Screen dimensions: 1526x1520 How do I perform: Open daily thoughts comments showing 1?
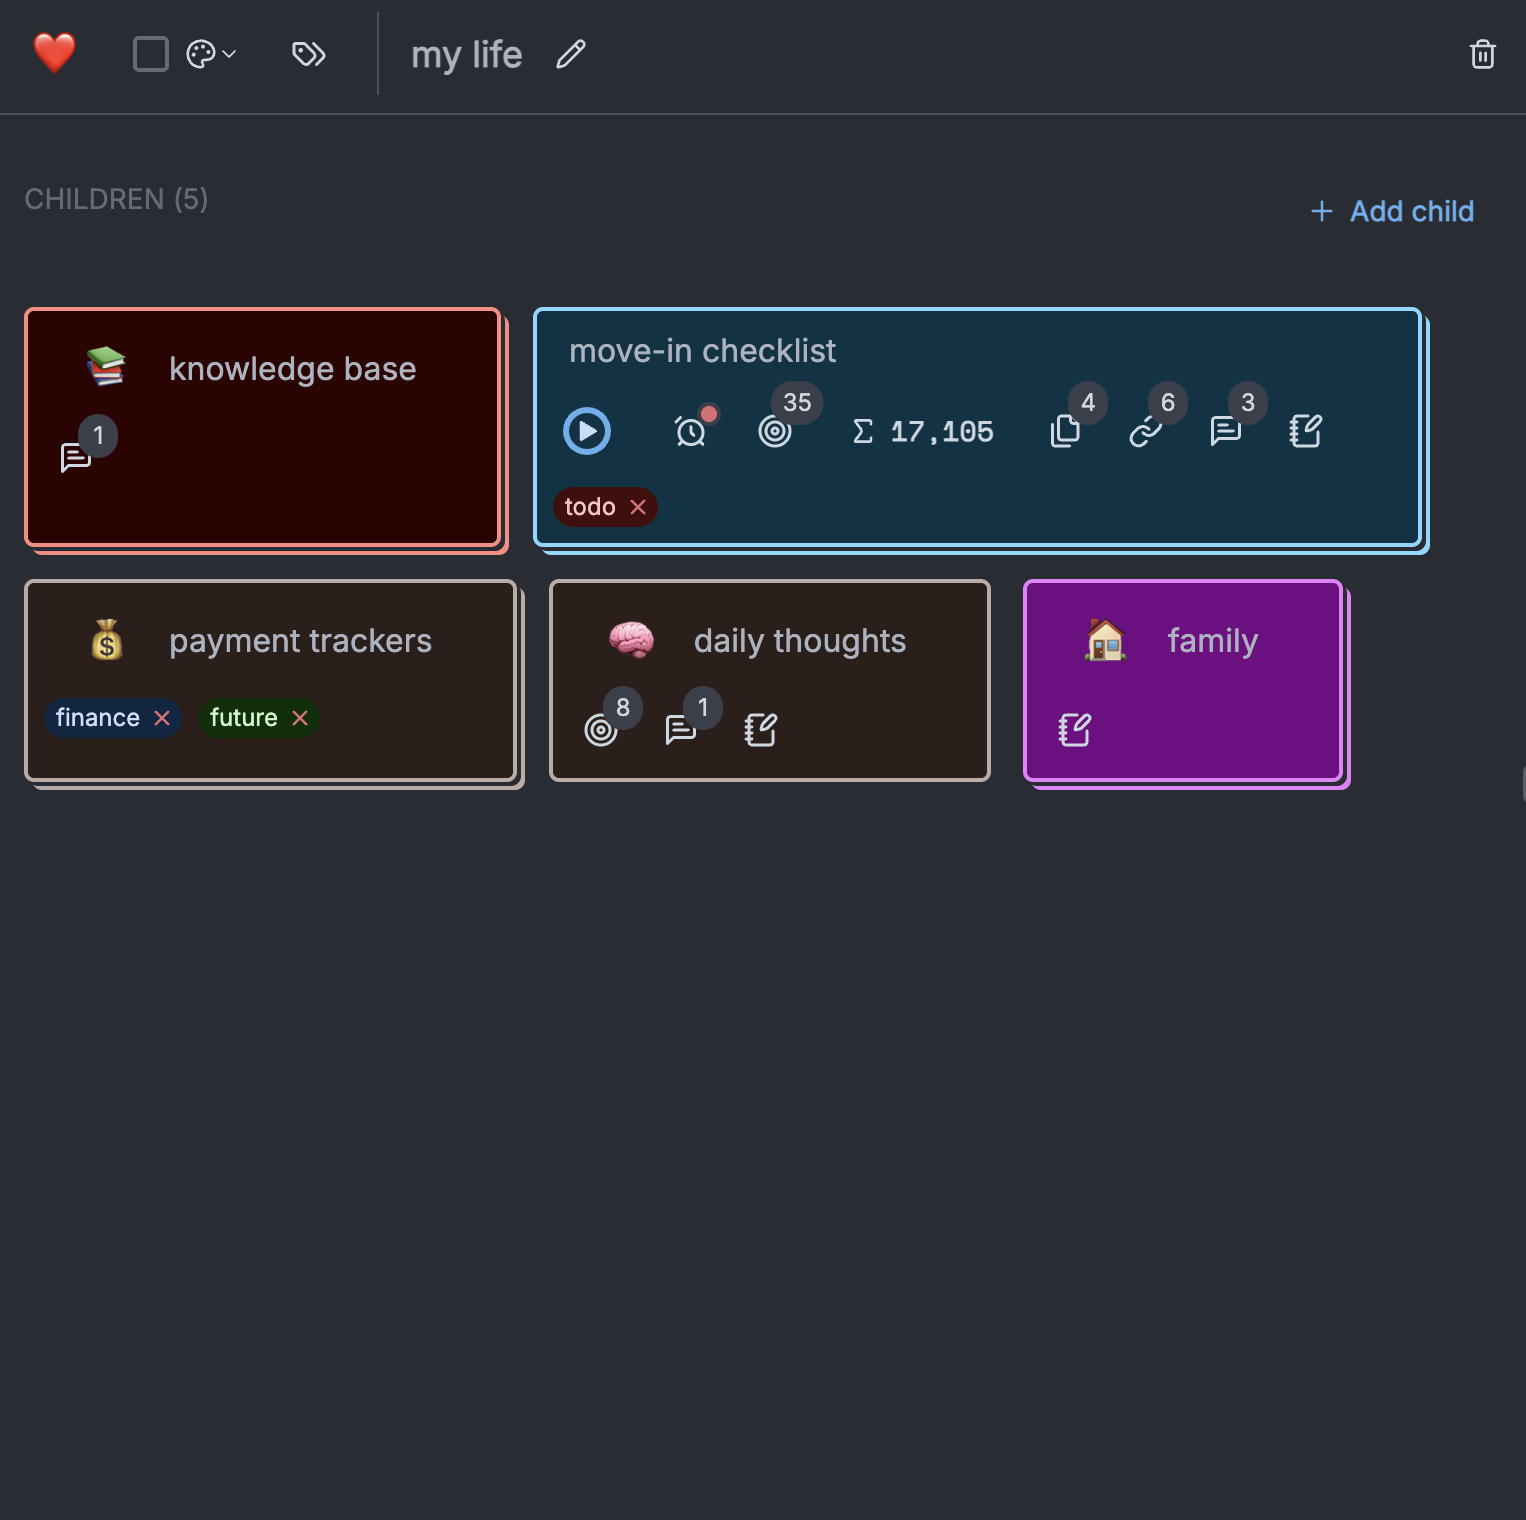point(681,730)
